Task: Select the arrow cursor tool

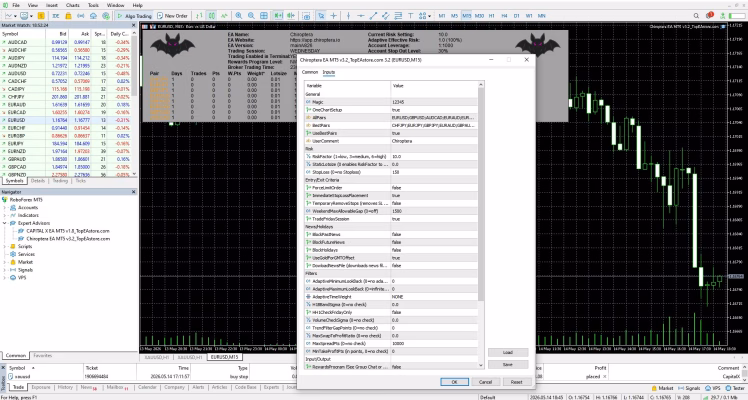Action: point(321,16)
